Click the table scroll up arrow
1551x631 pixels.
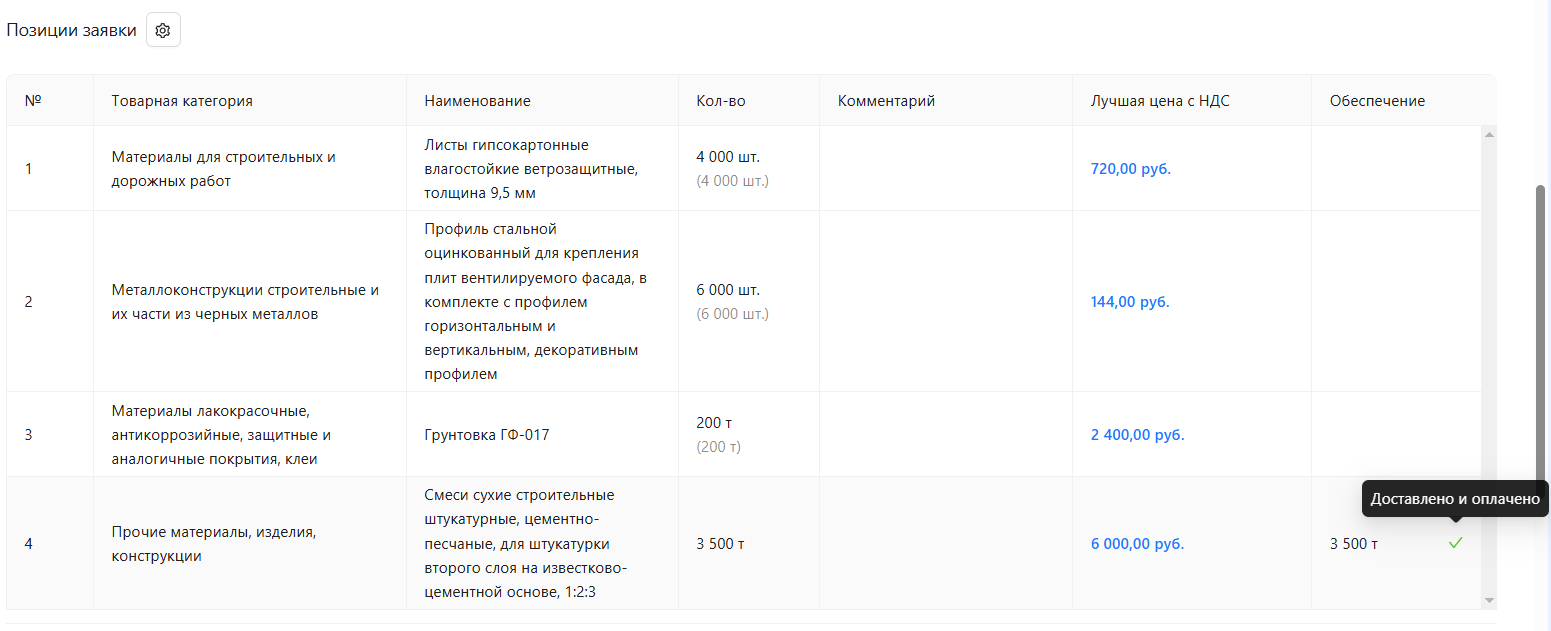[1489, 134]
